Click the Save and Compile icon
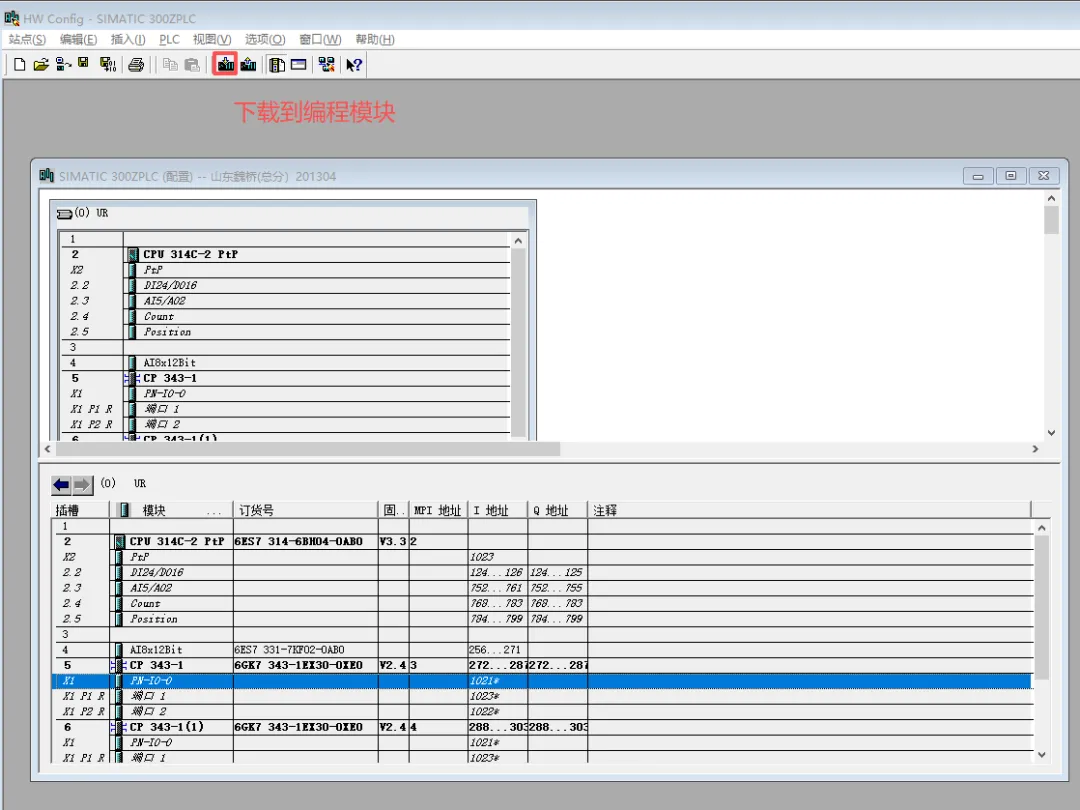 107,65
